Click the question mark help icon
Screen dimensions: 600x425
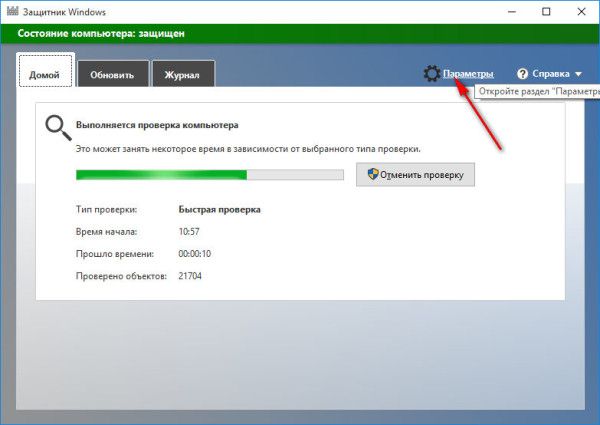tap(522, 74)
